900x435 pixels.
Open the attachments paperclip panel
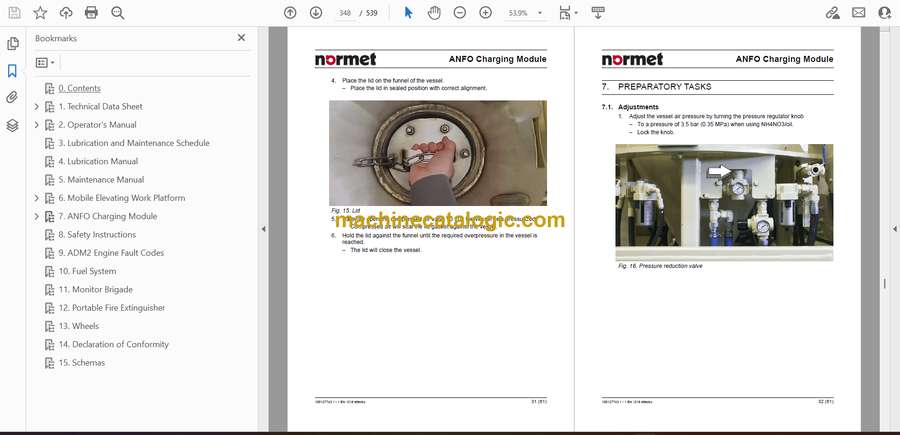click(12, 98)
